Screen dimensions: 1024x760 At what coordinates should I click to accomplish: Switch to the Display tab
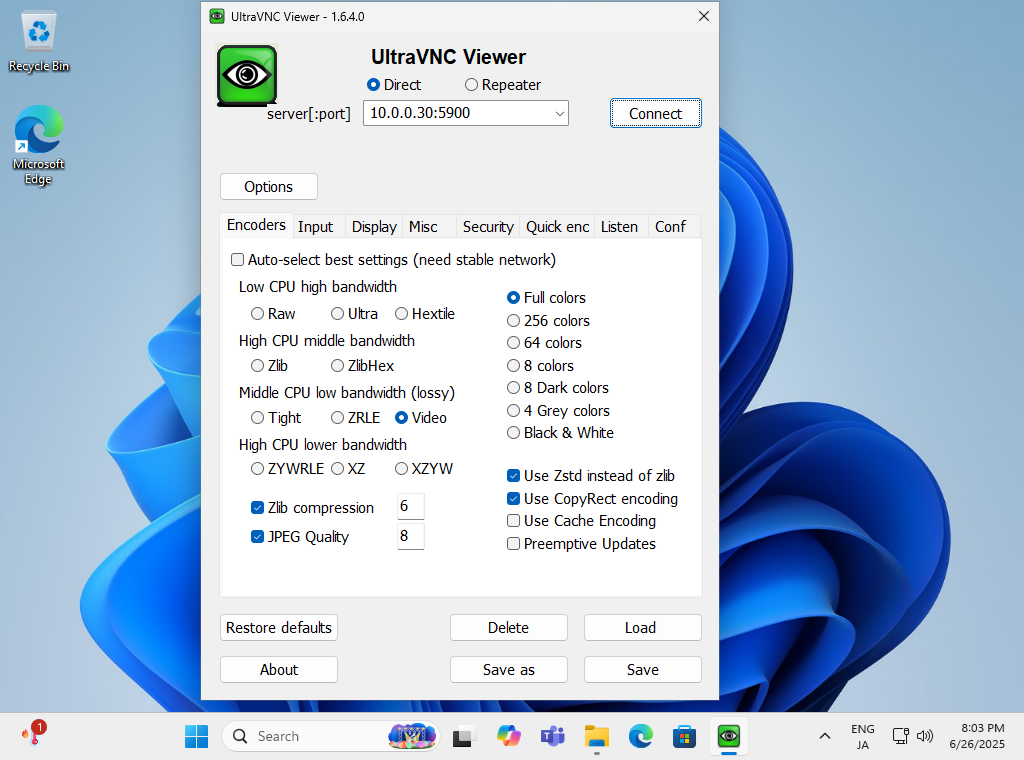[x=373, y=227]
